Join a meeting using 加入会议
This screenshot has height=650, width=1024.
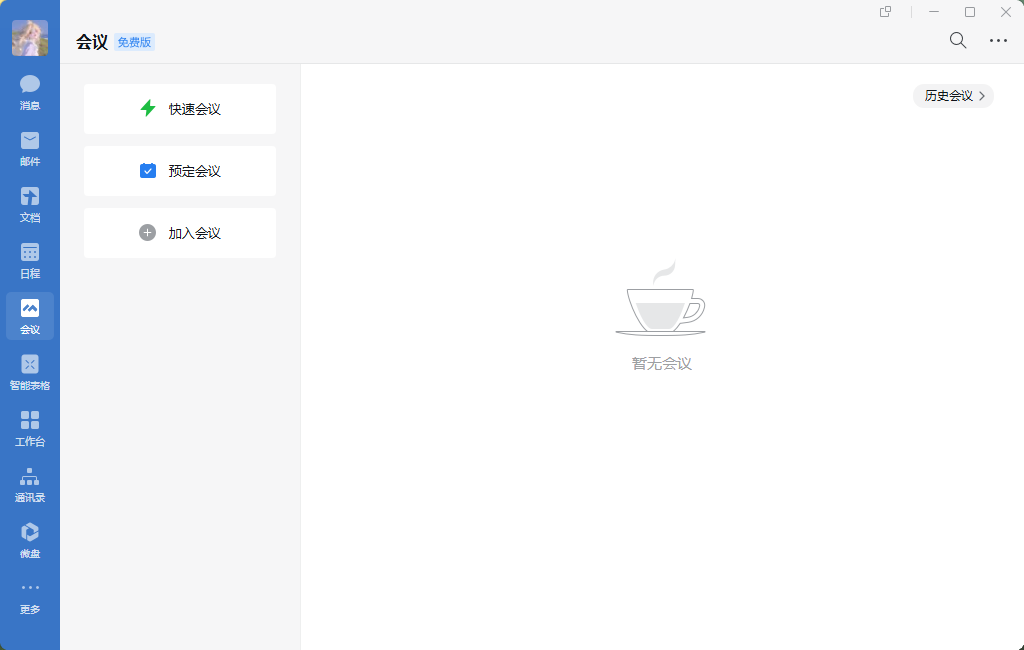179,232
